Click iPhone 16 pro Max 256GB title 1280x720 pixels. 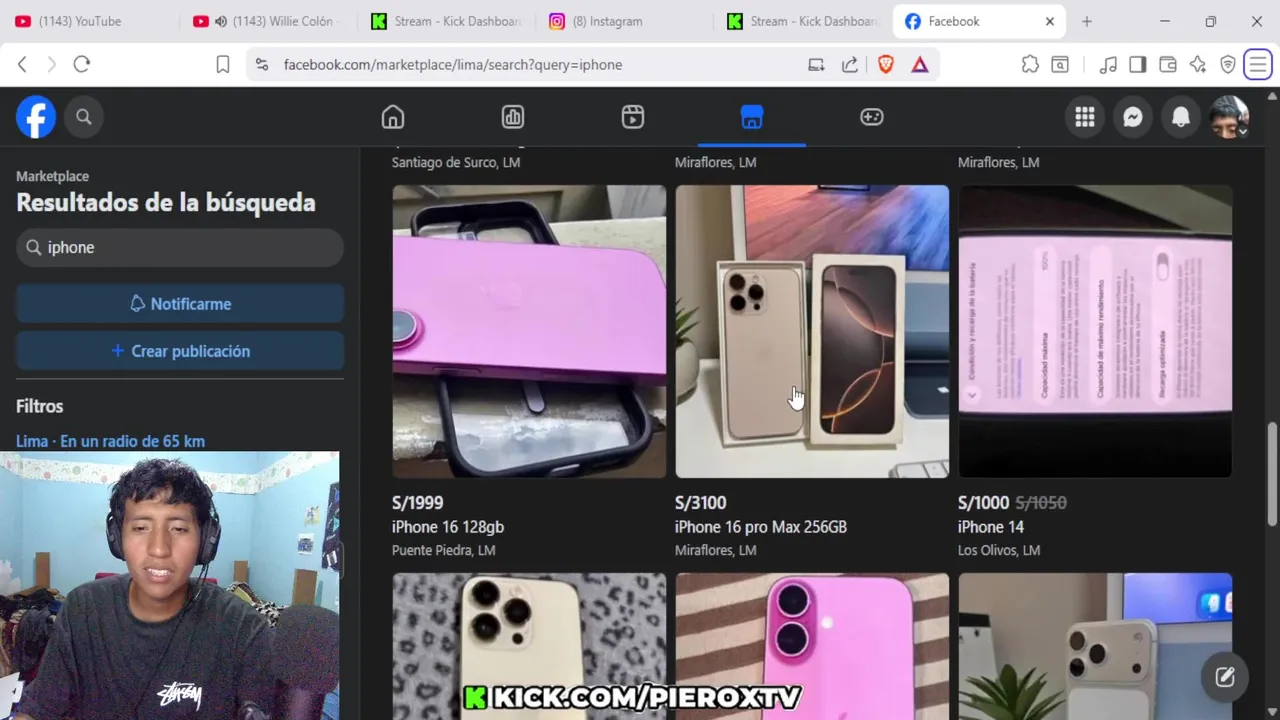coord(761,527)
